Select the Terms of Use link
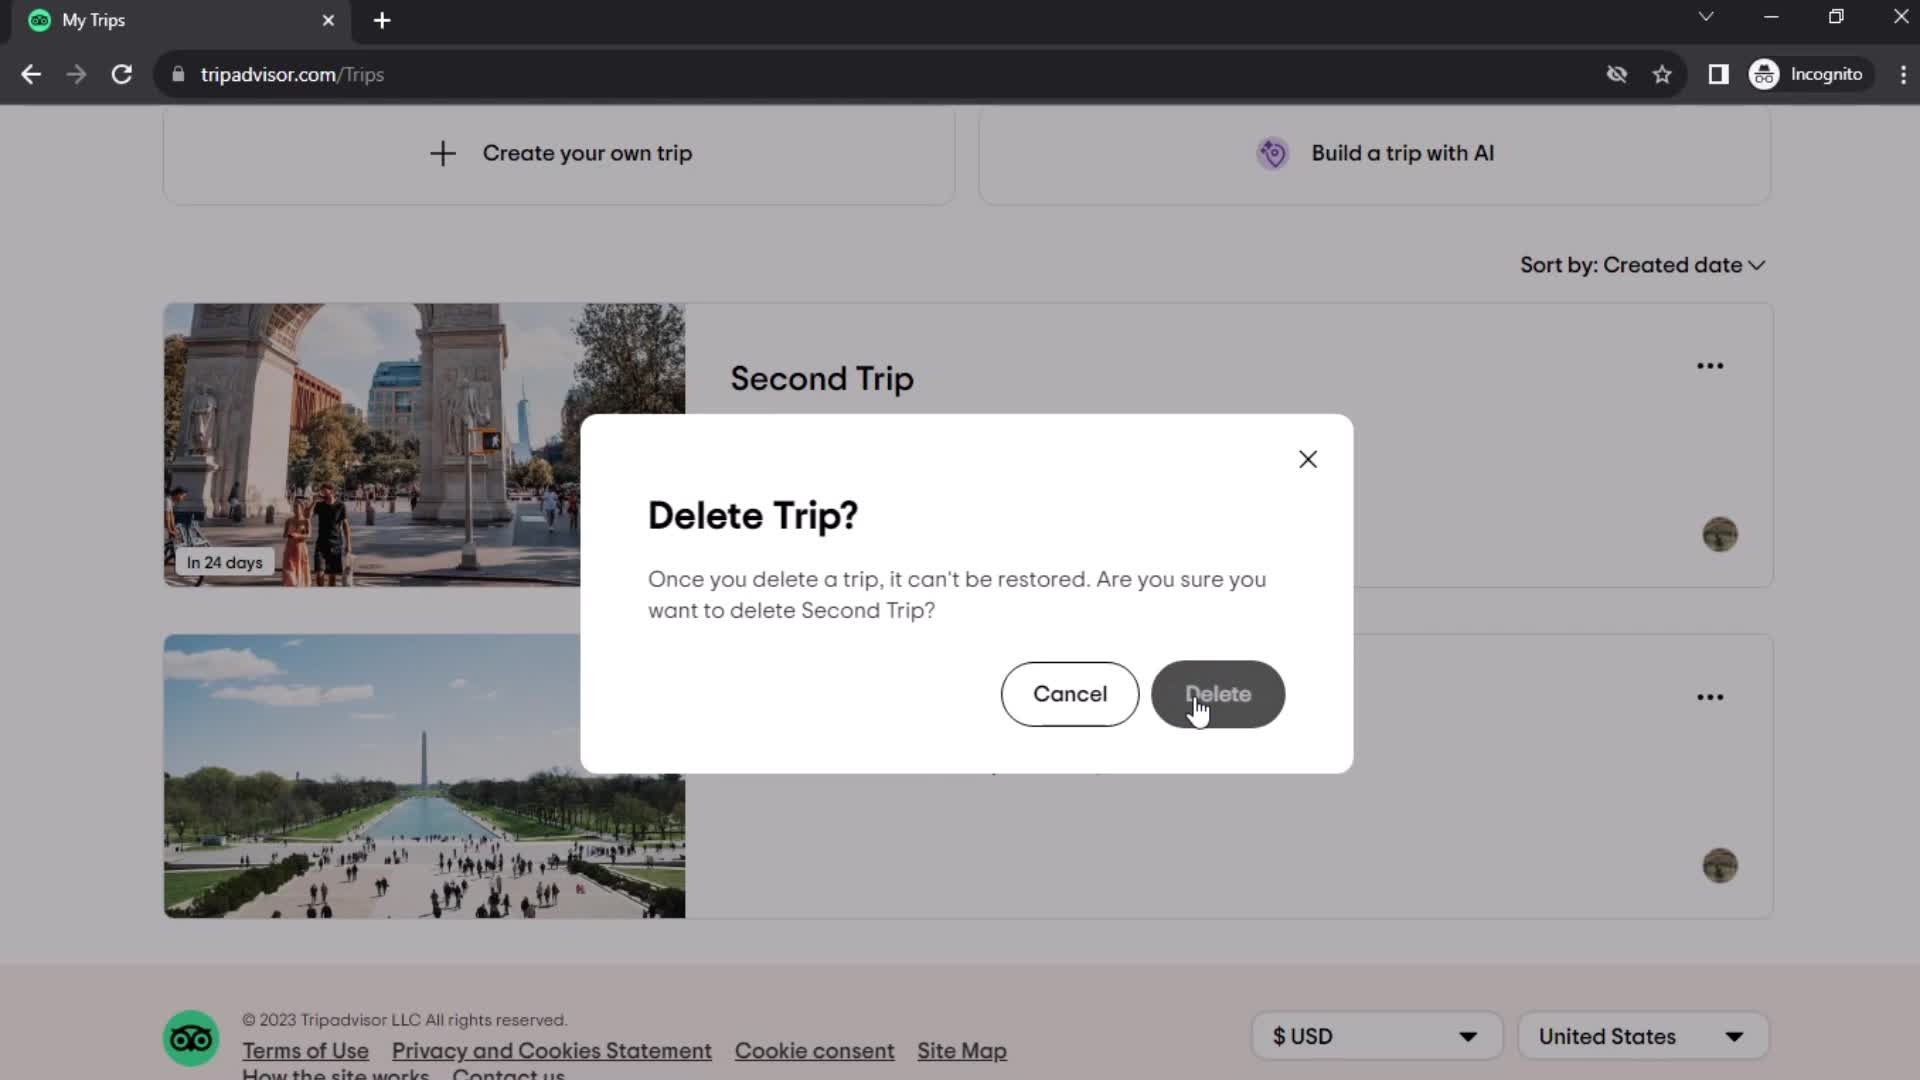 coord(306,1051)
